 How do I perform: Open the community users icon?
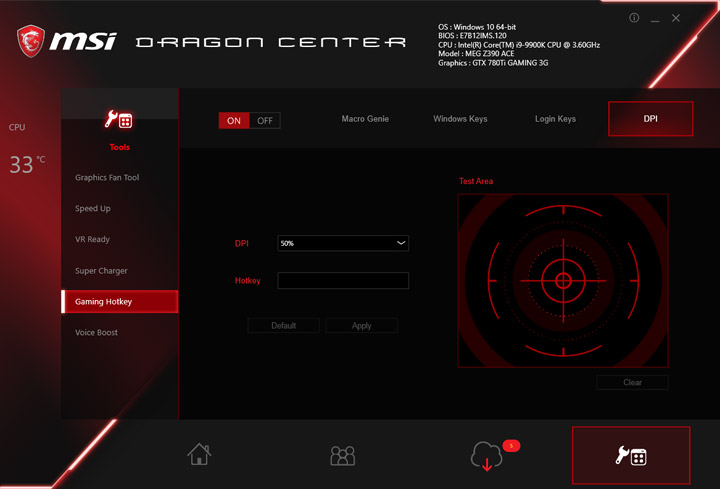pyautogui.click(x=343, y=455)
